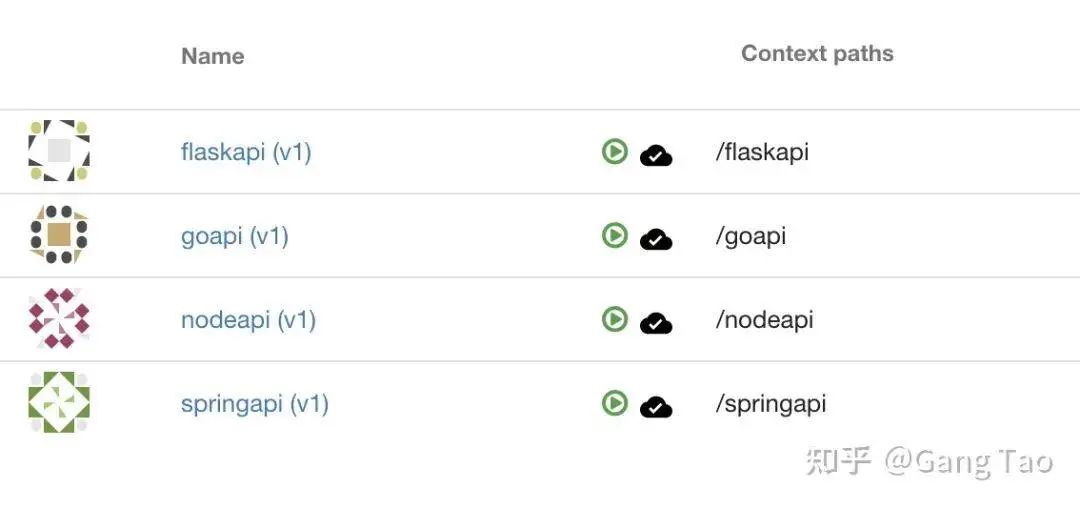Click nodeapi cloud deployed checkmark icon
1080x509 pixels.
point(656,324)
